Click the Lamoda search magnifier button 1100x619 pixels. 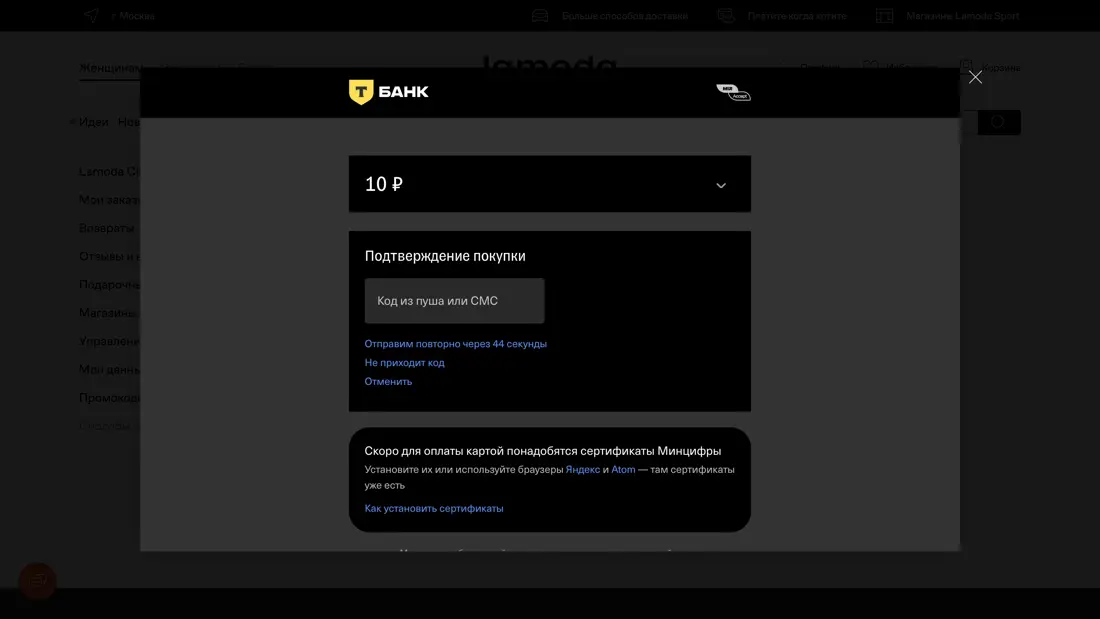coord(999,122)
